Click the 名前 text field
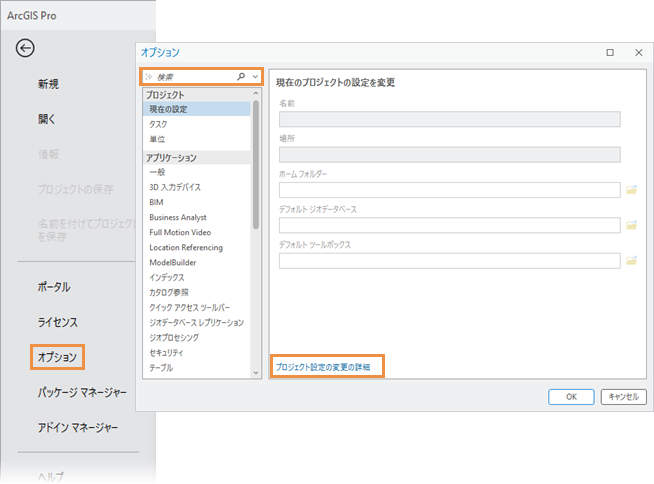The height and width of the screenshot is (484, 654). click(450, 119)
